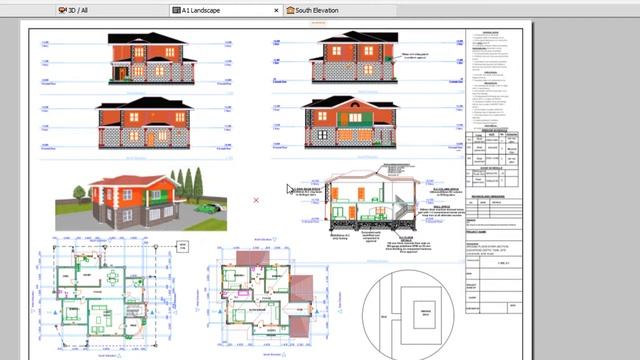
Task: Switch to the South Elevation tab
Action: pos(340,11)
